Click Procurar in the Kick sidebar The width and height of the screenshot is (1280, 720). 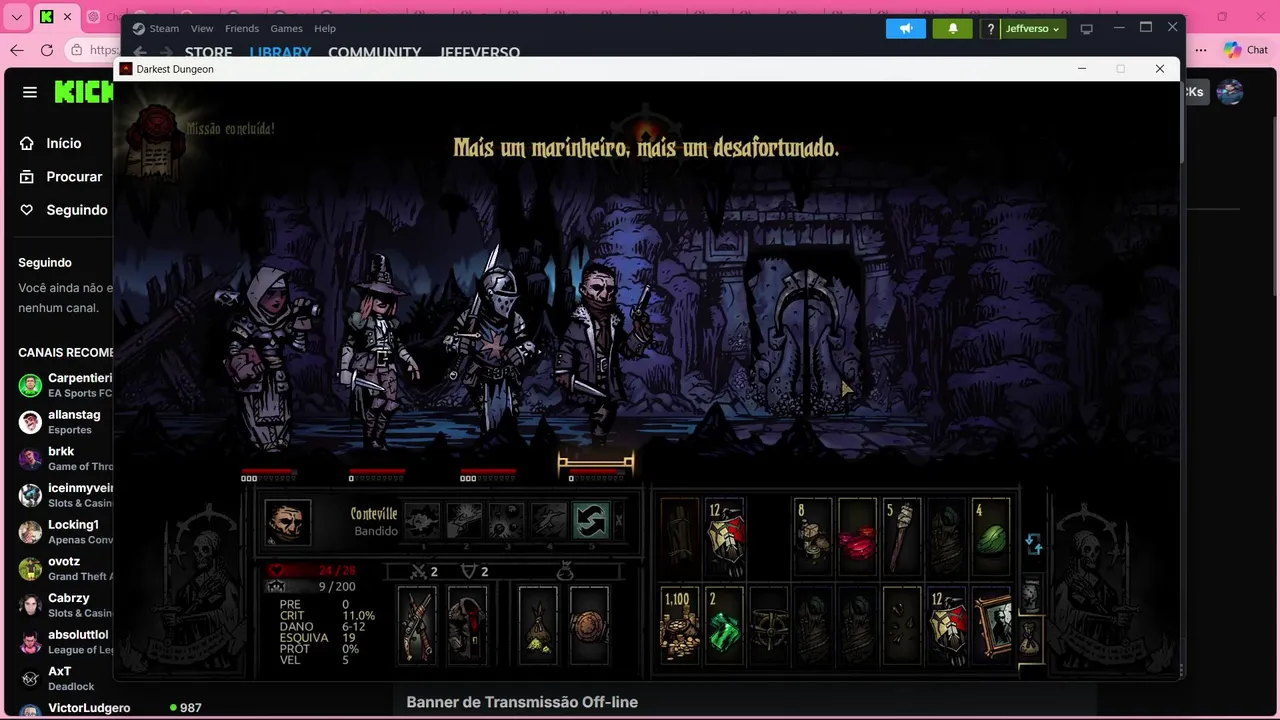pos(60,176)
